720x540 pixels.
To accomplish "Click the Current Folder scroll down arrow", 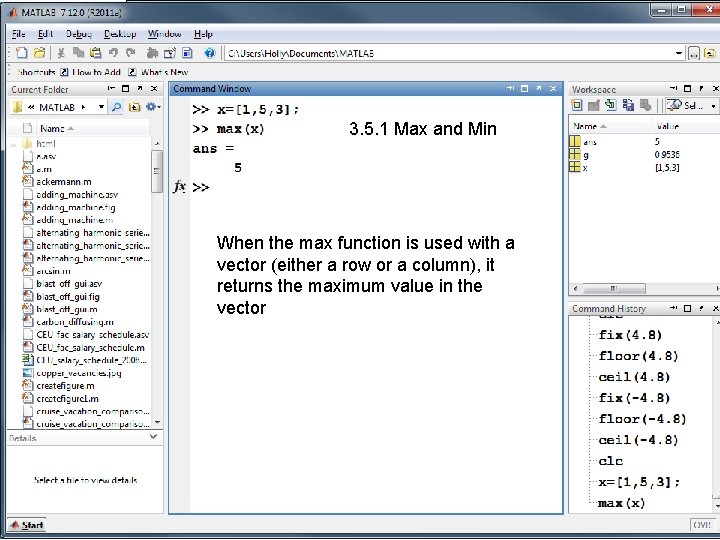I will pos(158,422).
